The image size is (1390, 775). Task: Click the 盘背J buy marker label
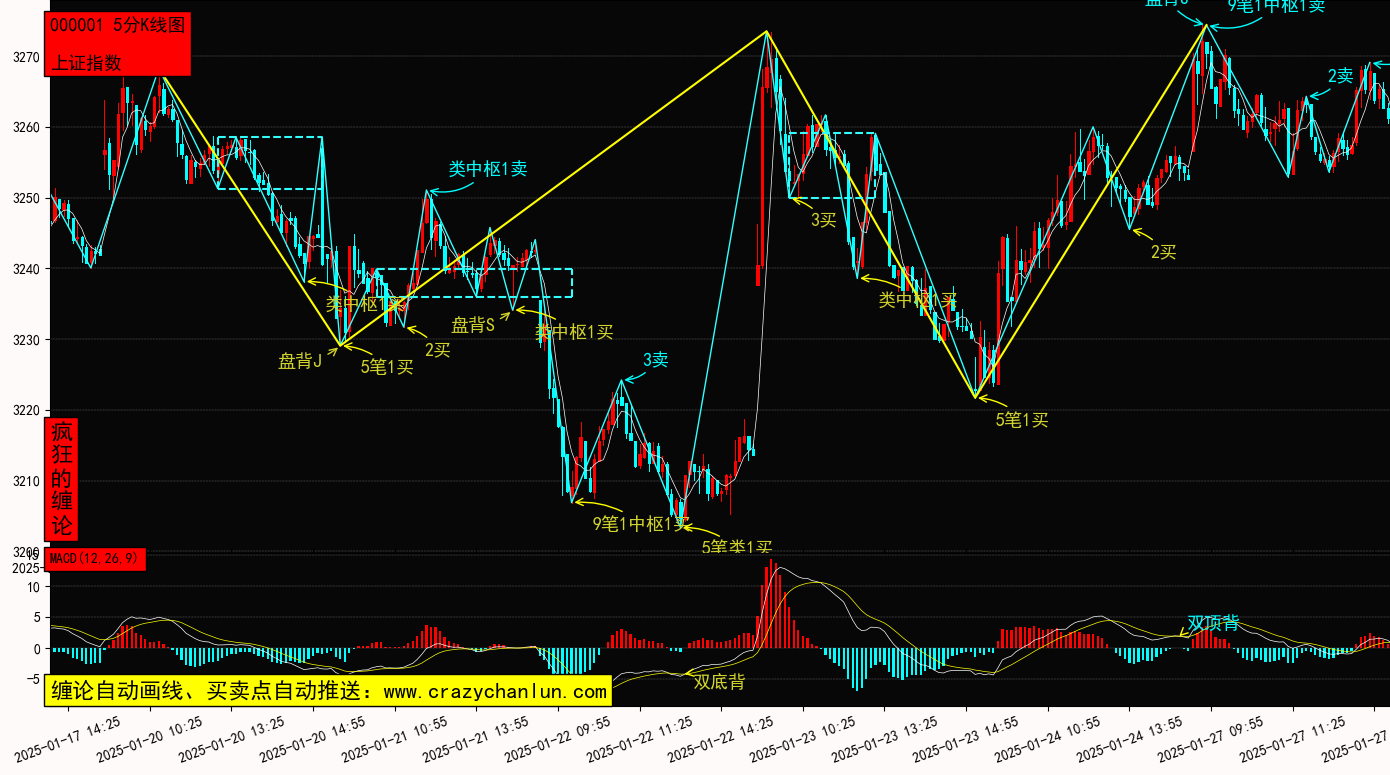click(299, 361)
